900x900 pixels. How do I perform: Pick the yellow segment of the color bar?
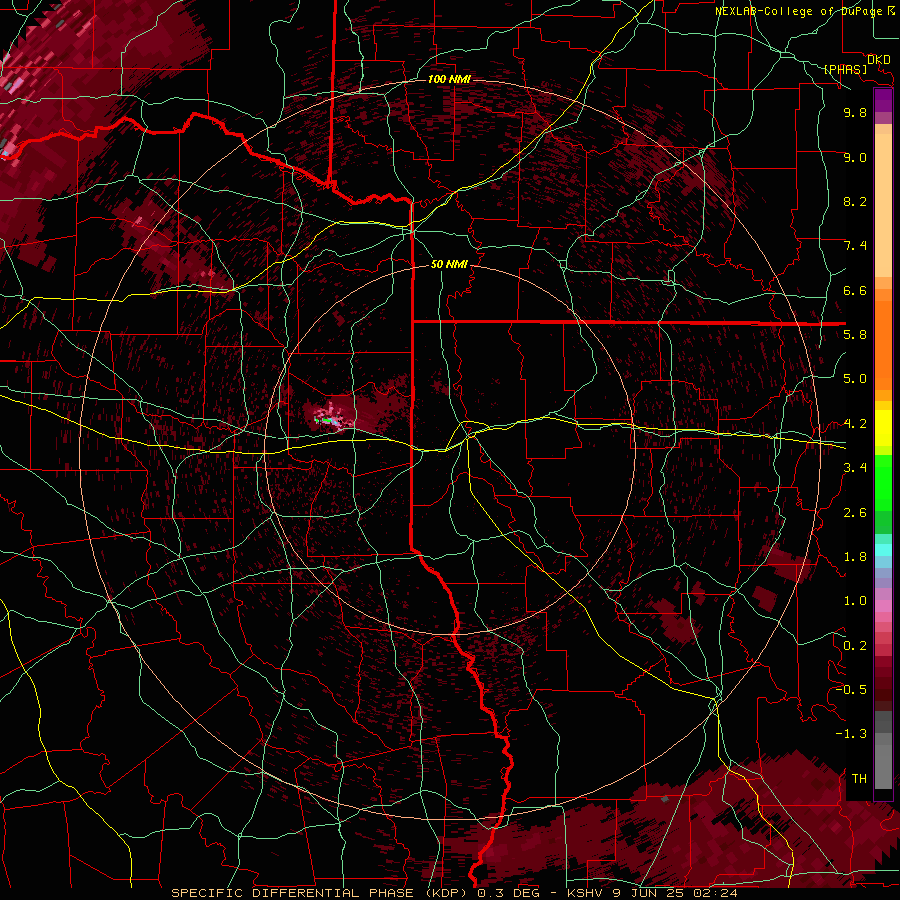click(883, 428)
